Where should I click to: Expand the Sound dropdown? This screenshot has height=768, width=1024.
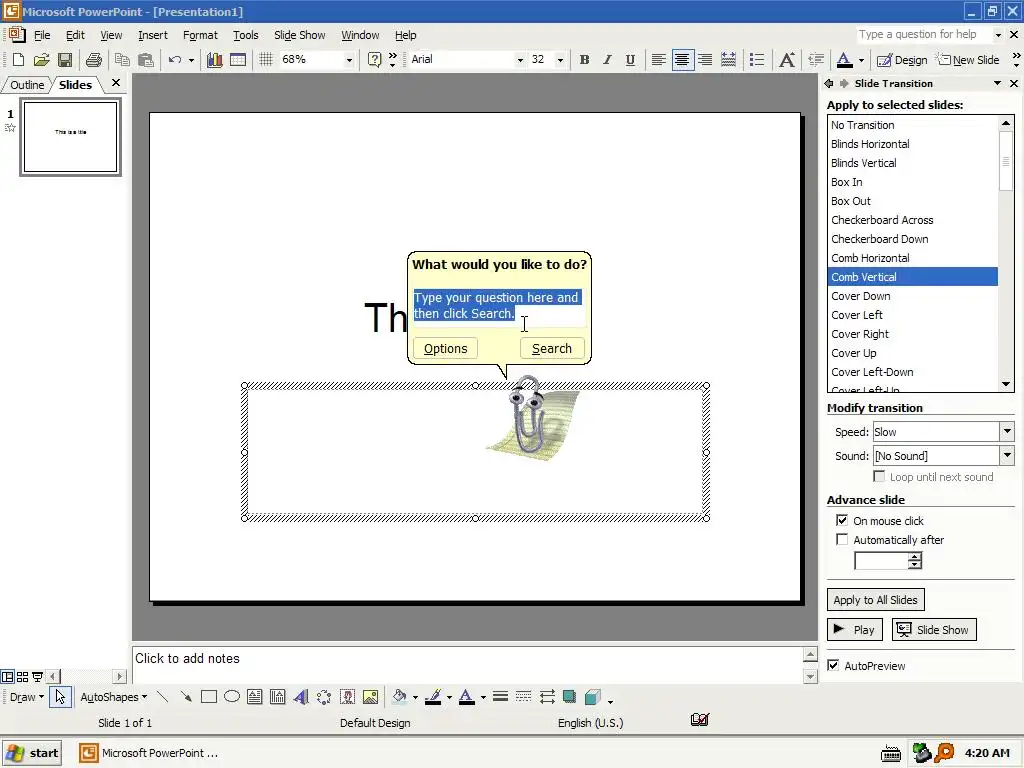tap(1006, 456)
